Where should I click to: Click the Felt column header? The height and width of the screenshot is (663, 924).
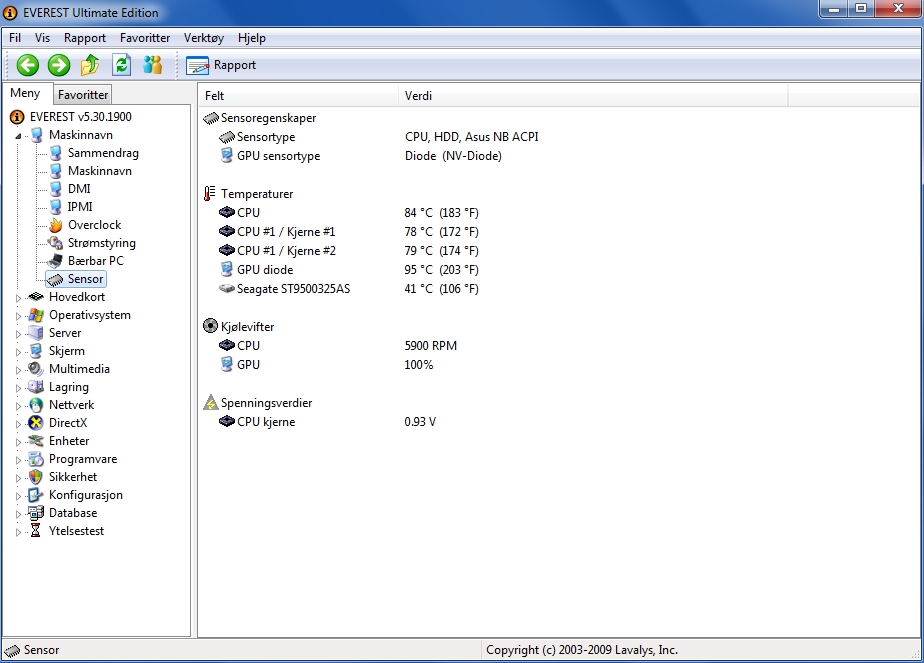pos(299,95)
